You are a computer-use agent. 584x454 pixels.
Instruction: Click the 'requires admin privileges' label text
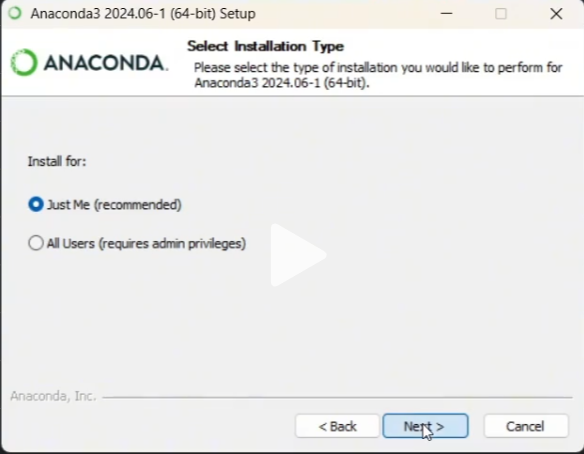coord(172,244)
